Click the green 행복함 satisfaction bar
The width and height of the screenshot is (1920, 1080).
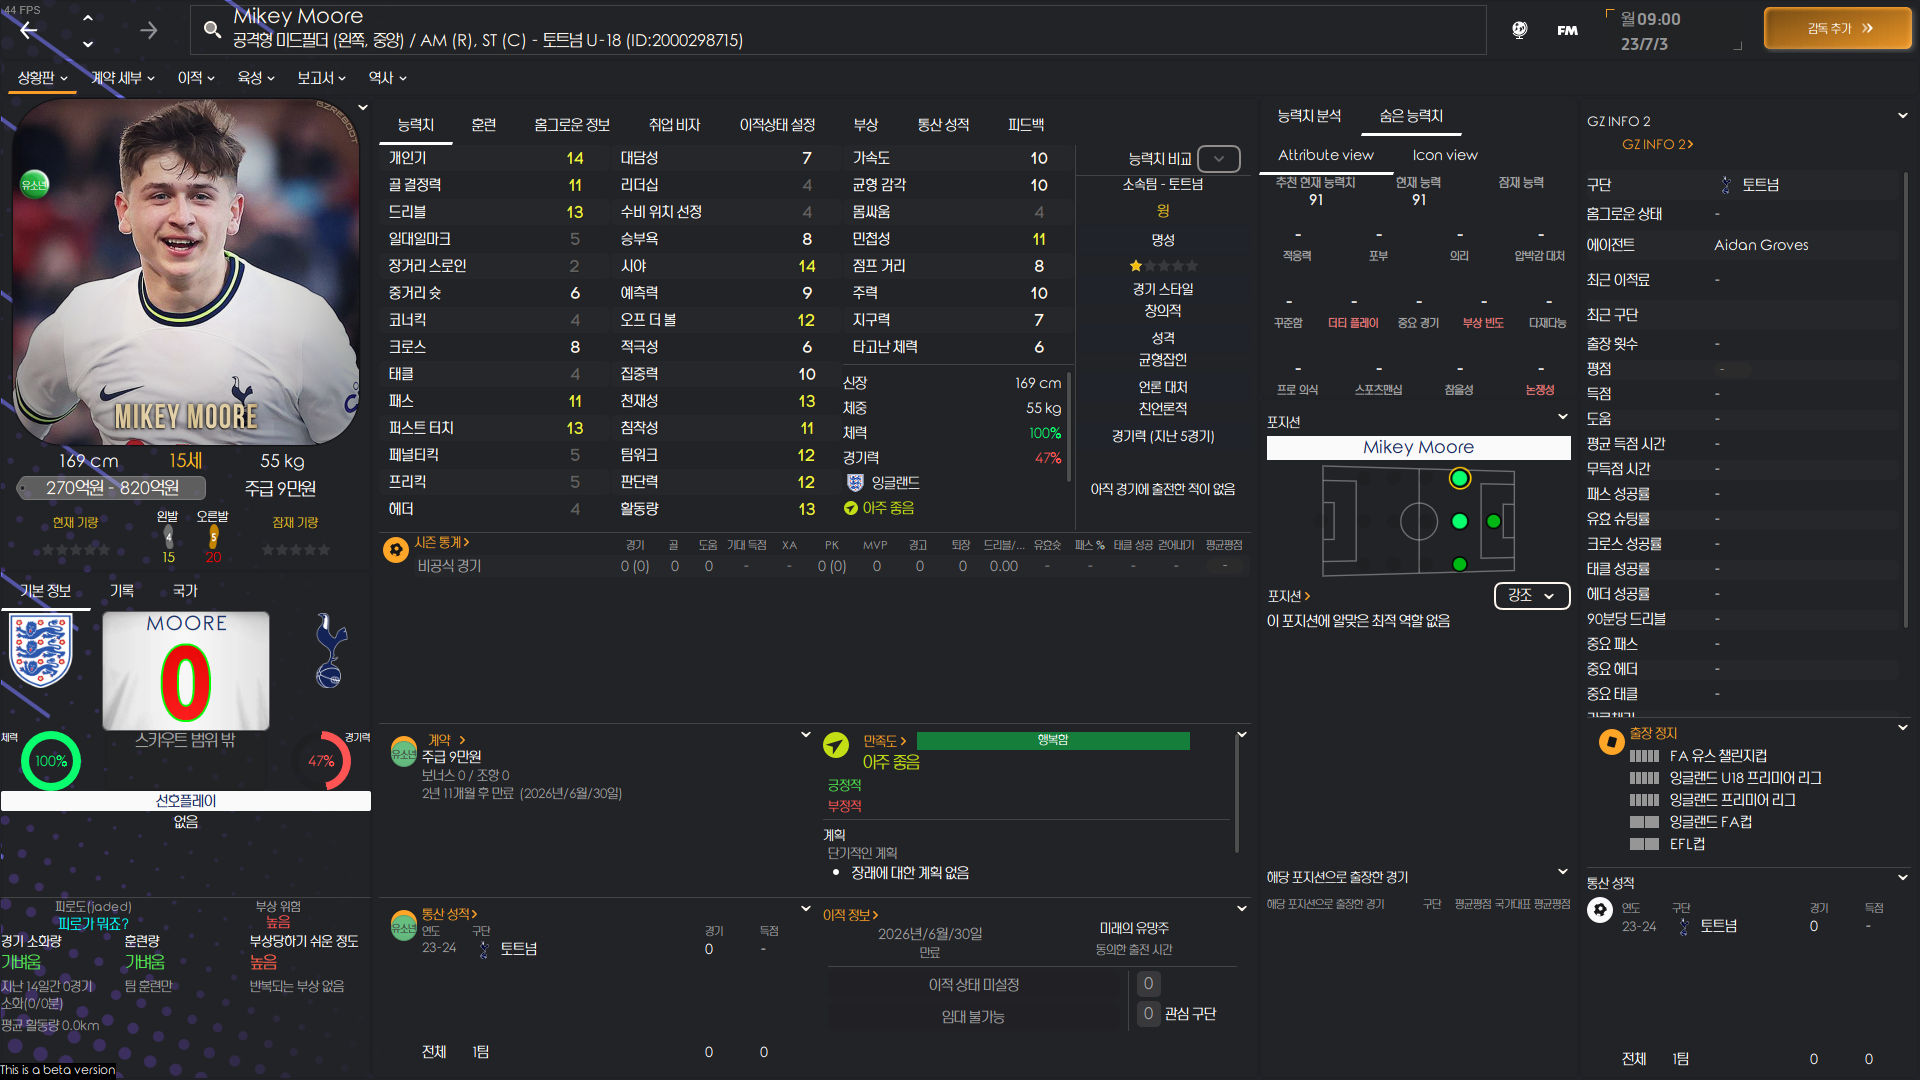click(1052, 740)
